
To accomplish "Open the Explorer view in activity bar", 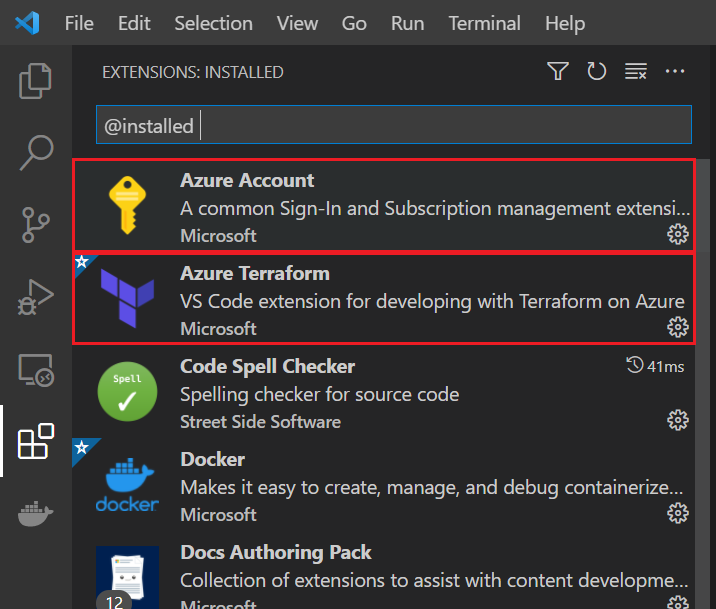I will (35, 81).
